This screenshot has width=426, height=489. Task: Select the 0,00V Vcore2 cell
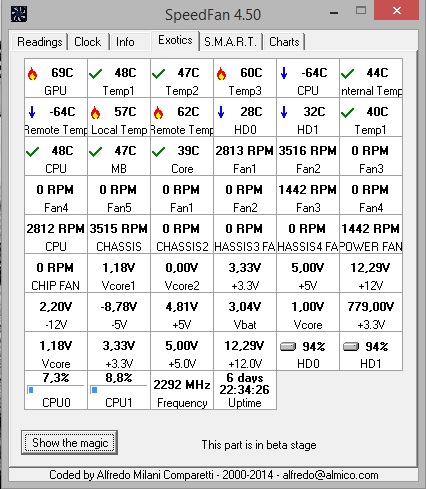pos(182,273)
